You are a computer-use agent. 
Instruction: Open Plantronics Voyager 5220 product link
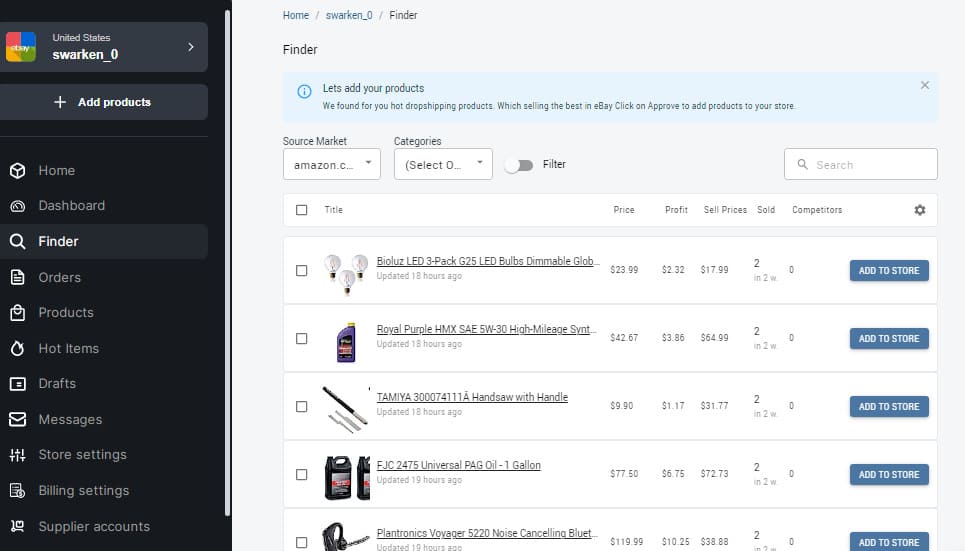487,533
